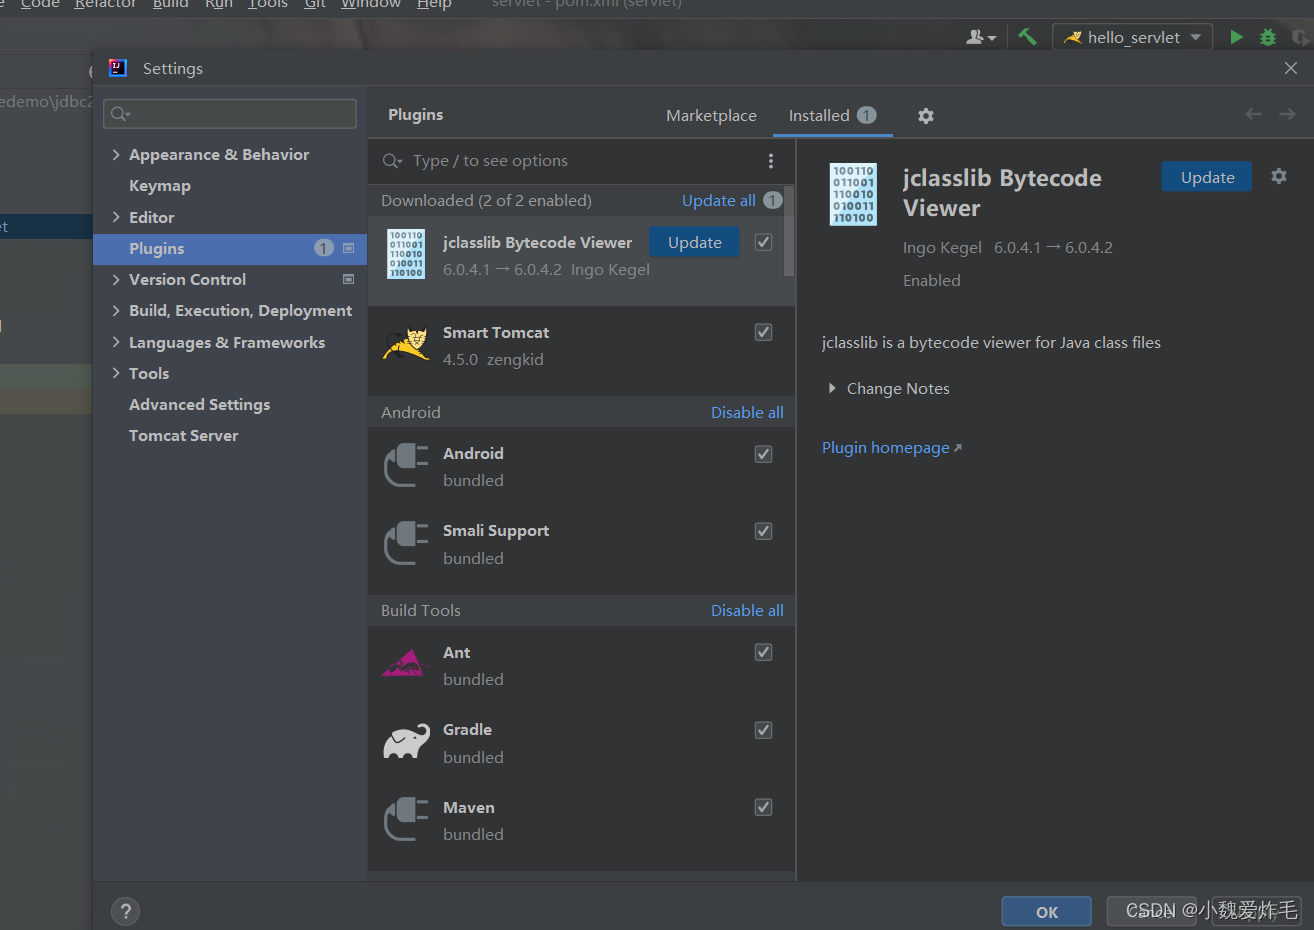The height and width of the screenshot is (930, 1314).
Task: Uncheck the Gradle plugin
Action: 763,730
